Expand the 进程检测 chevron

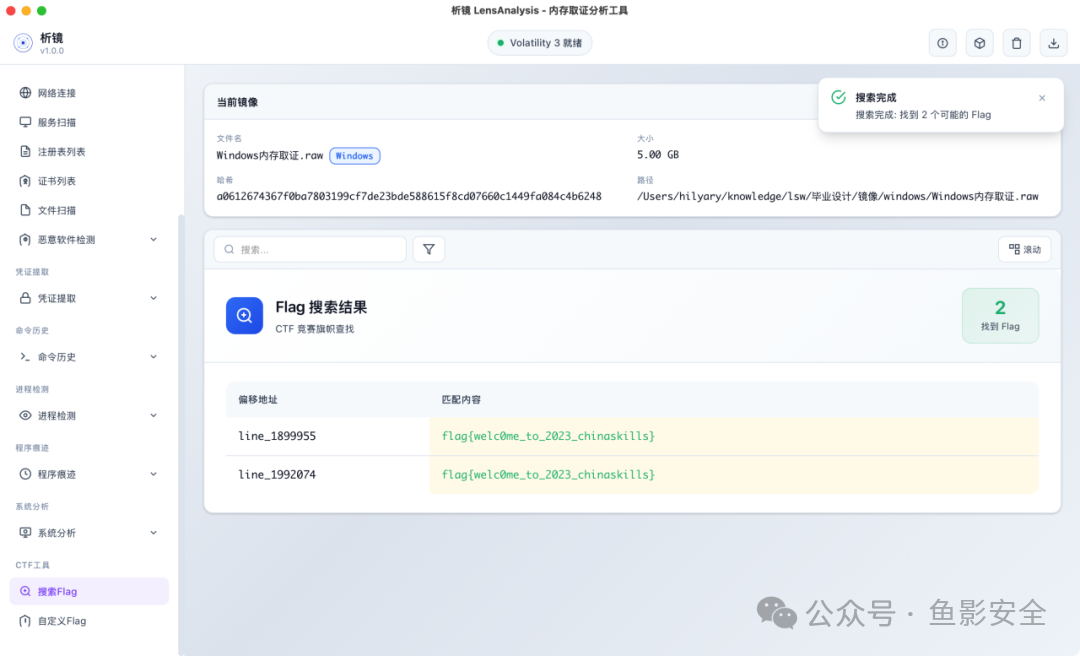click(x=154, y=416)
